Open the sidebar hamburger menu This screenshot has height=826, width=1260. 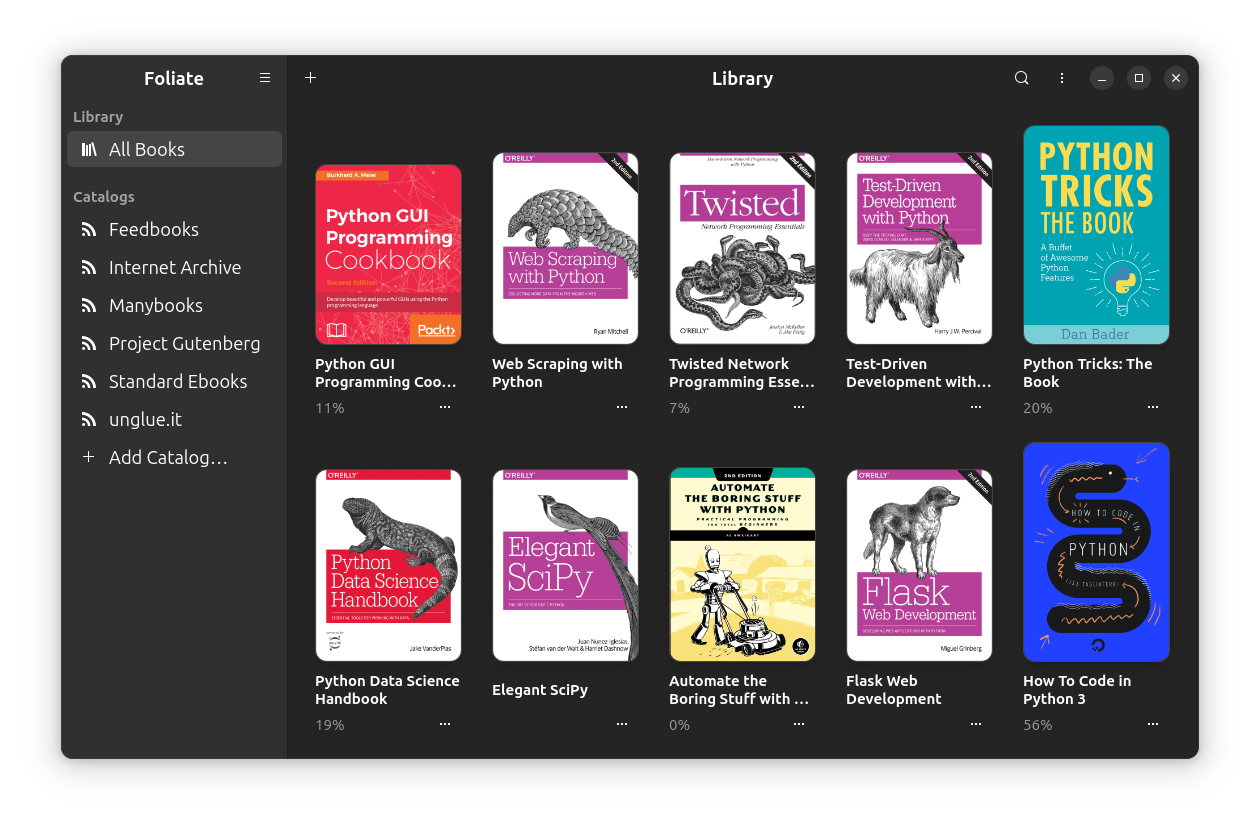(265, 78)
